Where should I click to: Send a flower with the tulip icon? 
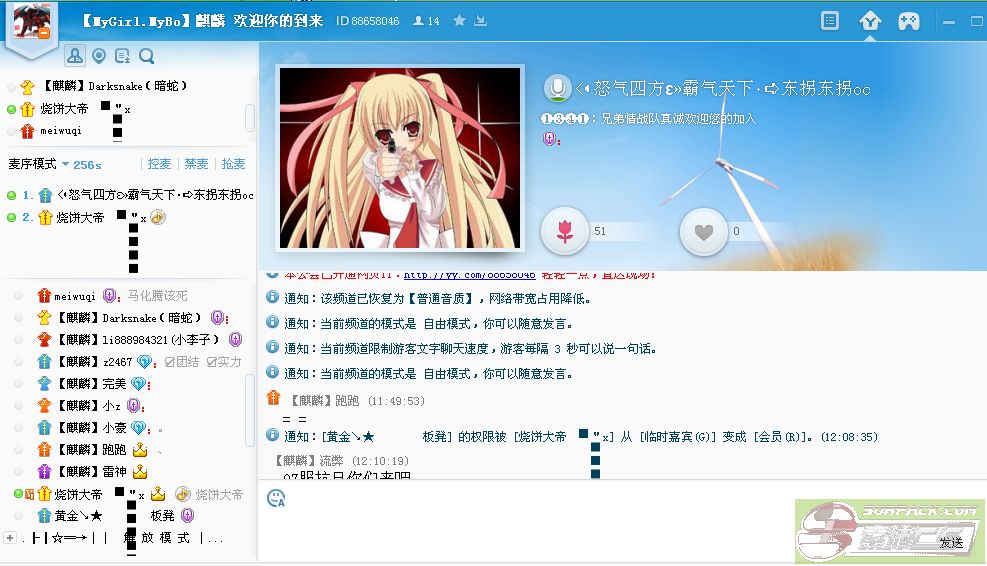pos(565,232)
